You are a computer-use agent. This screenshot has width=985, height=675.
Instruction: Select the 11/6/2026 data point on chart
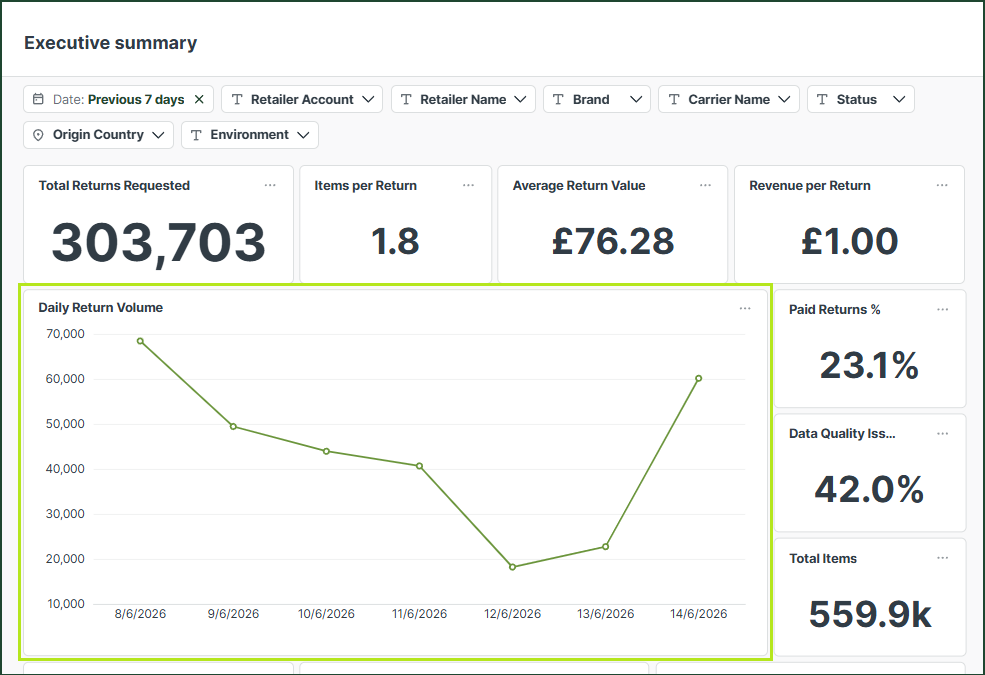(x=420, y=466)
